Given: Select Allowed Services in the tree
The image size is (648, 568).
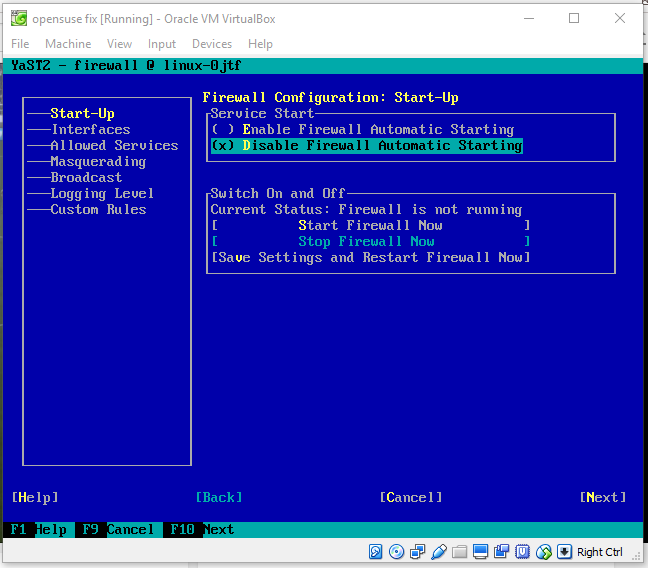Looking at the screenshot, I should coord(114,146).
